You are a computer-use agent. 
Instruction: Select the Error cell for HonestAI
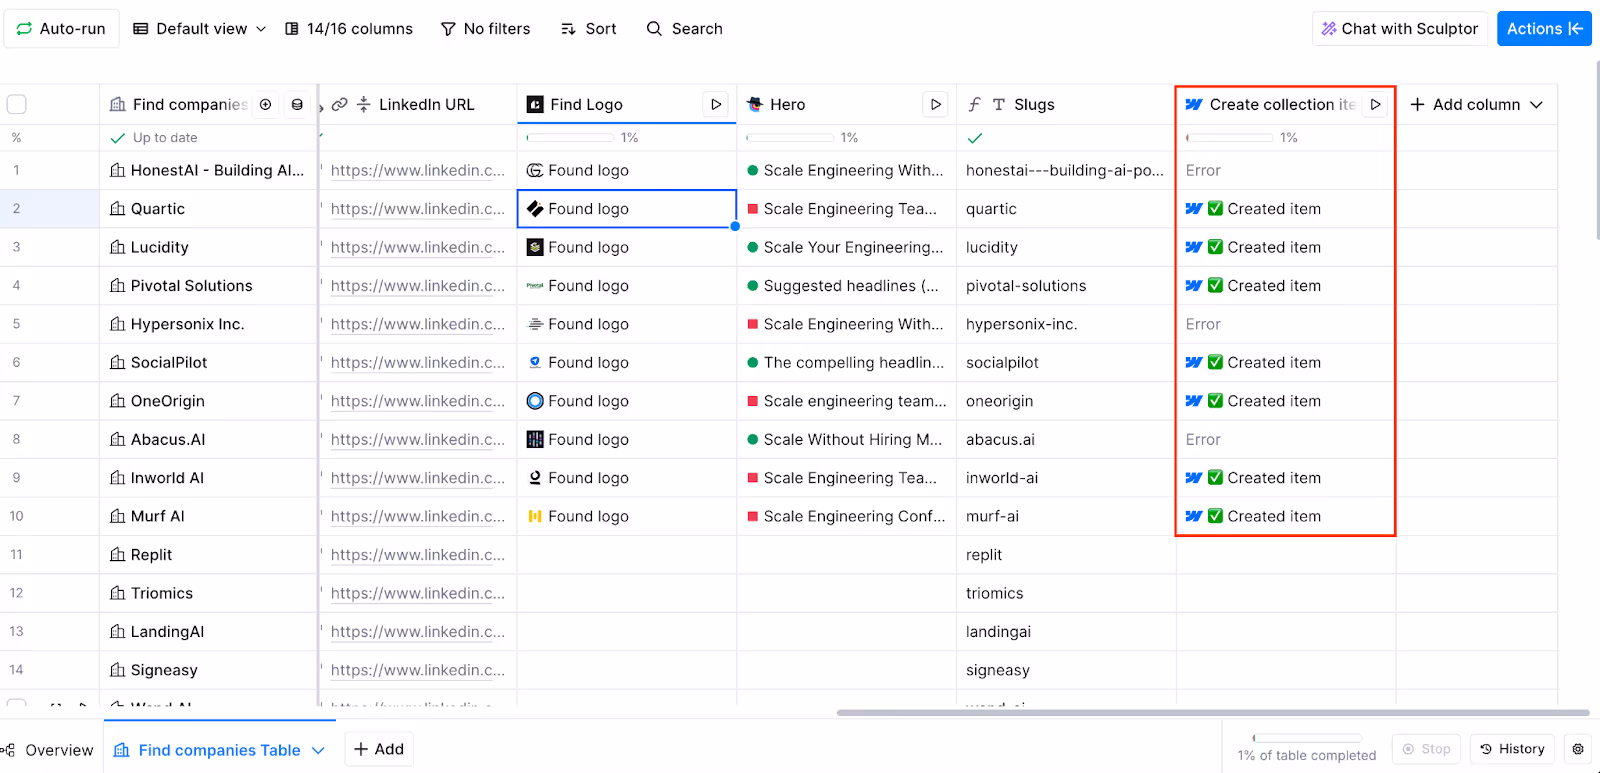click(1286, 170)
